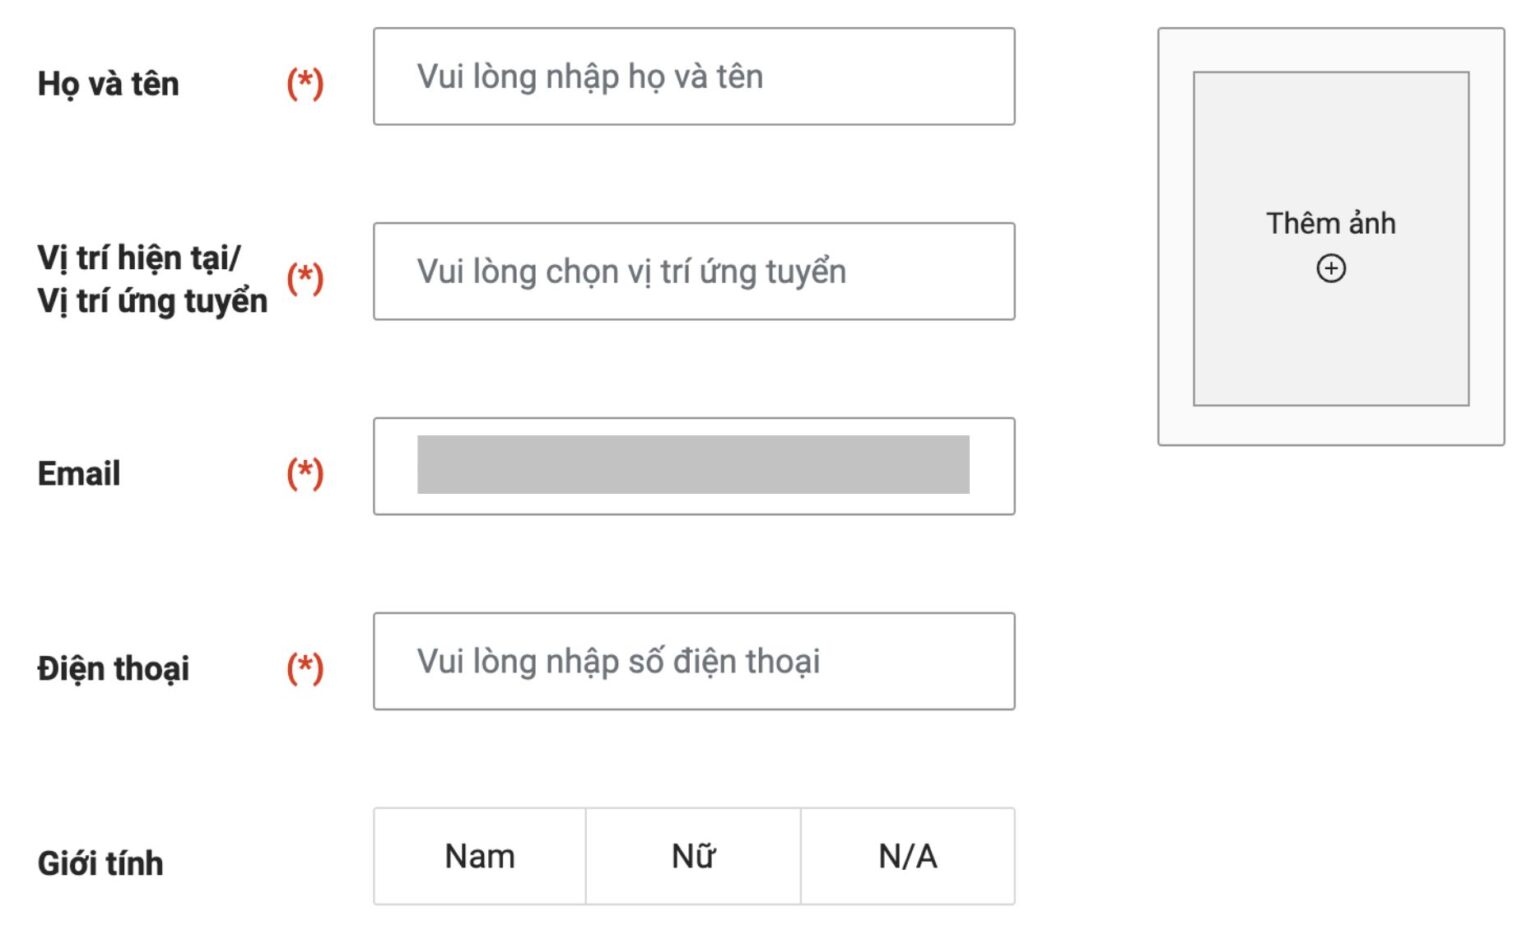The height and width of the screenshot is (930, 1536).
Task: Select Nữ as gender
Action: pos(692,856)
